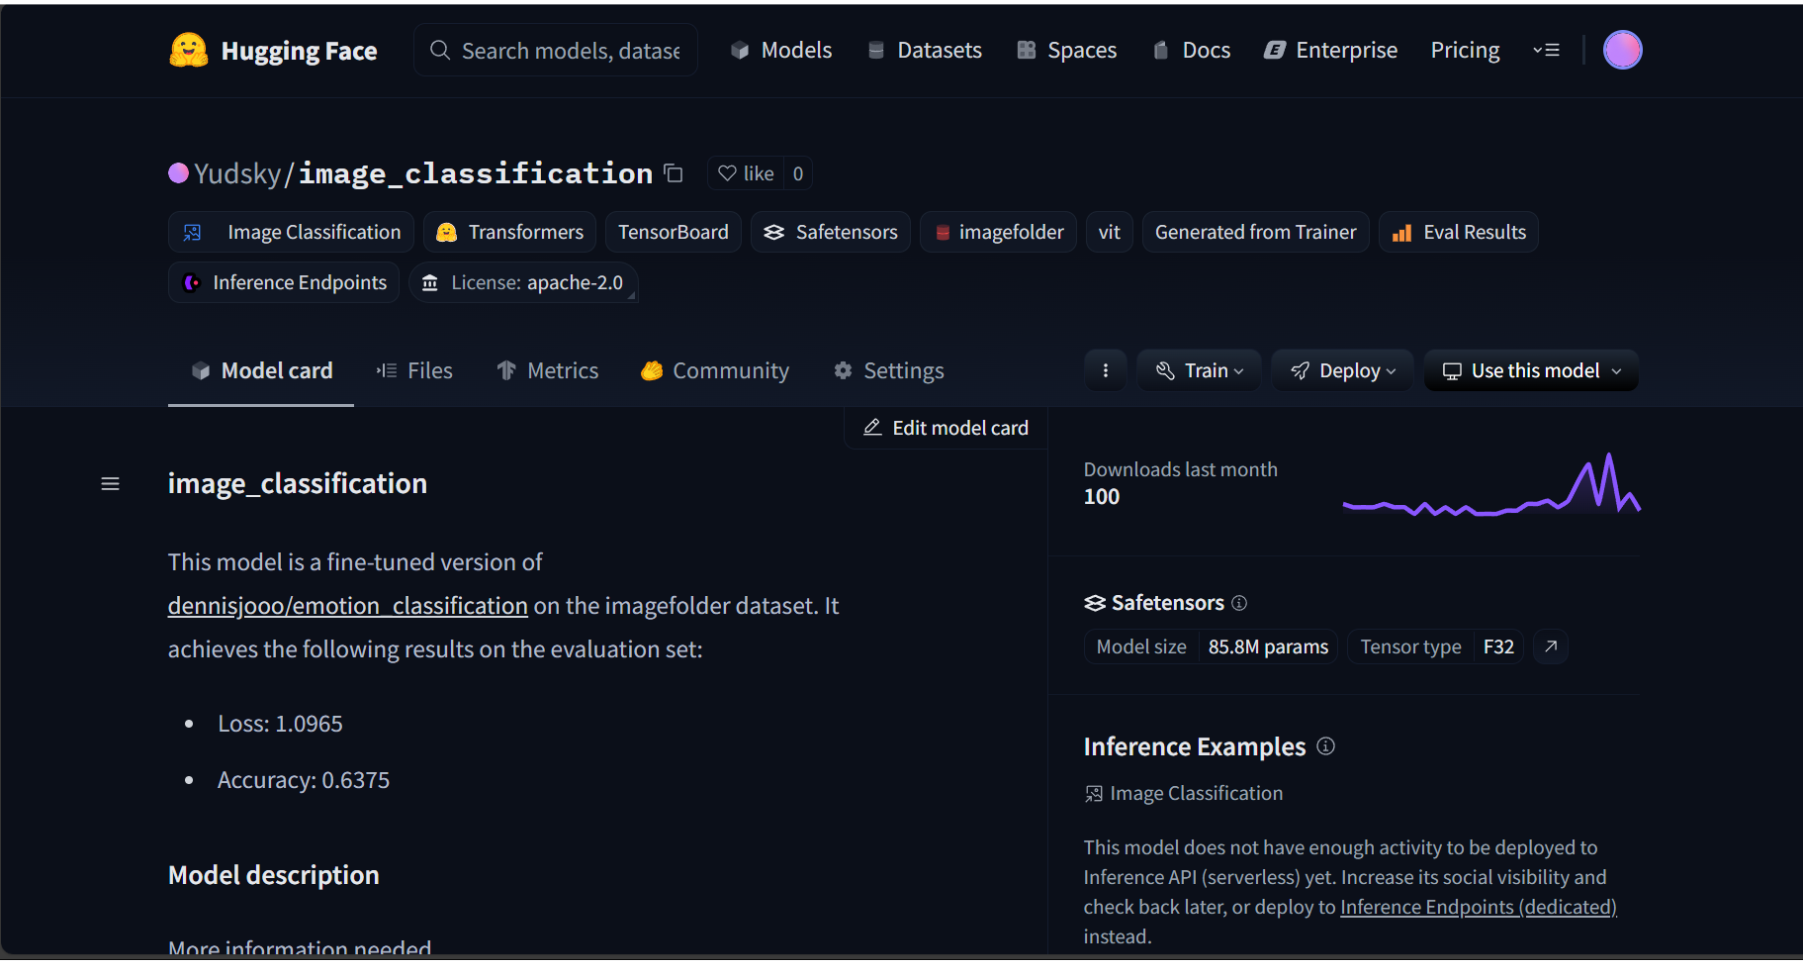
Task: Go to Datasets in the top navigation
Action: (x=924, y=50)
